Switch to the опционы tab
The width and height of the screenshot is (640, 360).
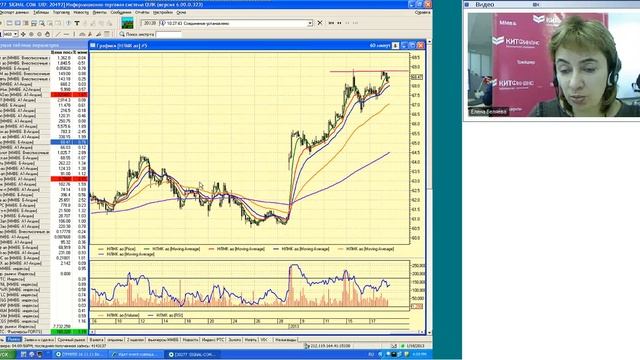point(115,340)
